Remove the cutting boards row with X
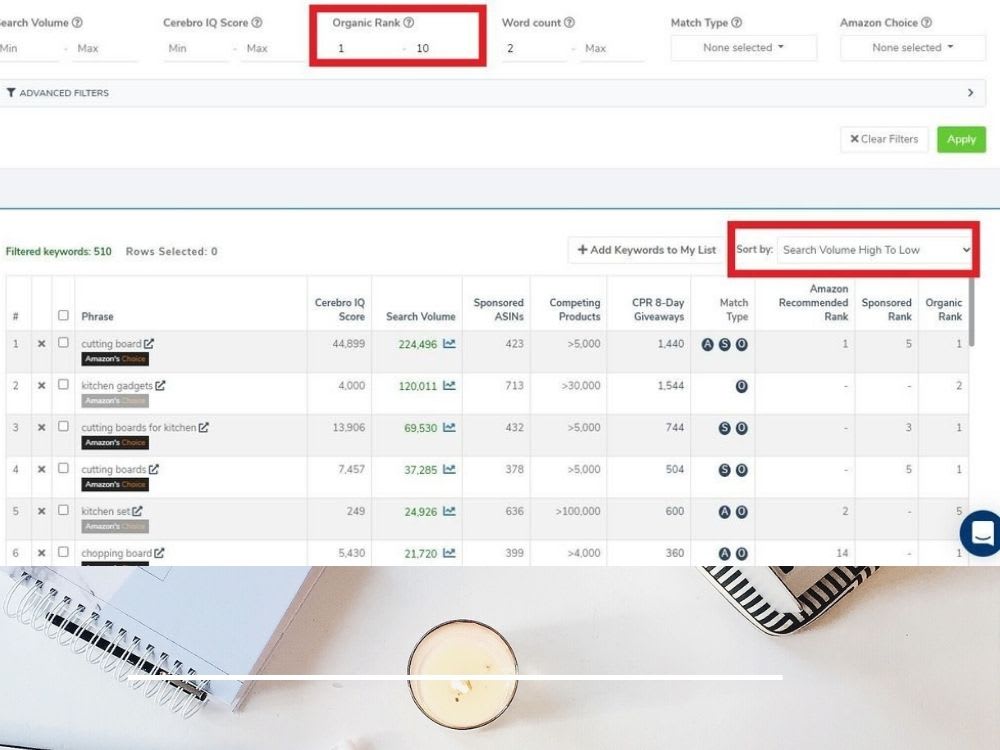 pos(41,469)
